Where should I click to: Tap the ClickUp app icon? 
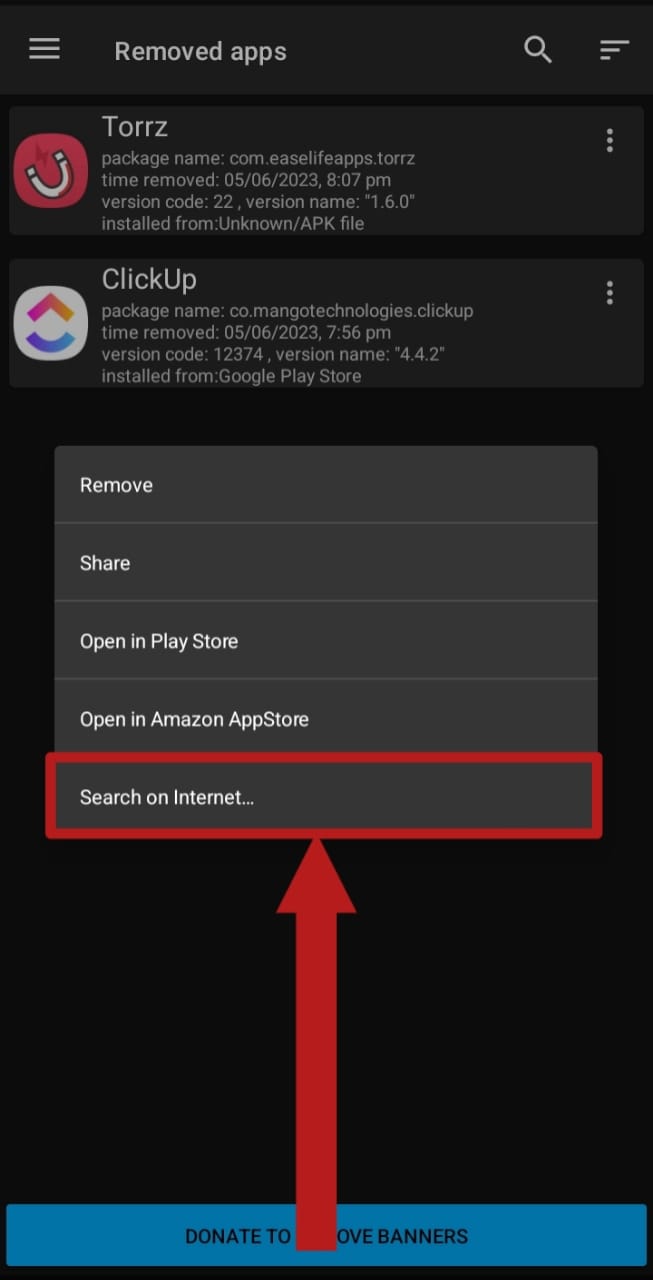[x=51, y=323]
